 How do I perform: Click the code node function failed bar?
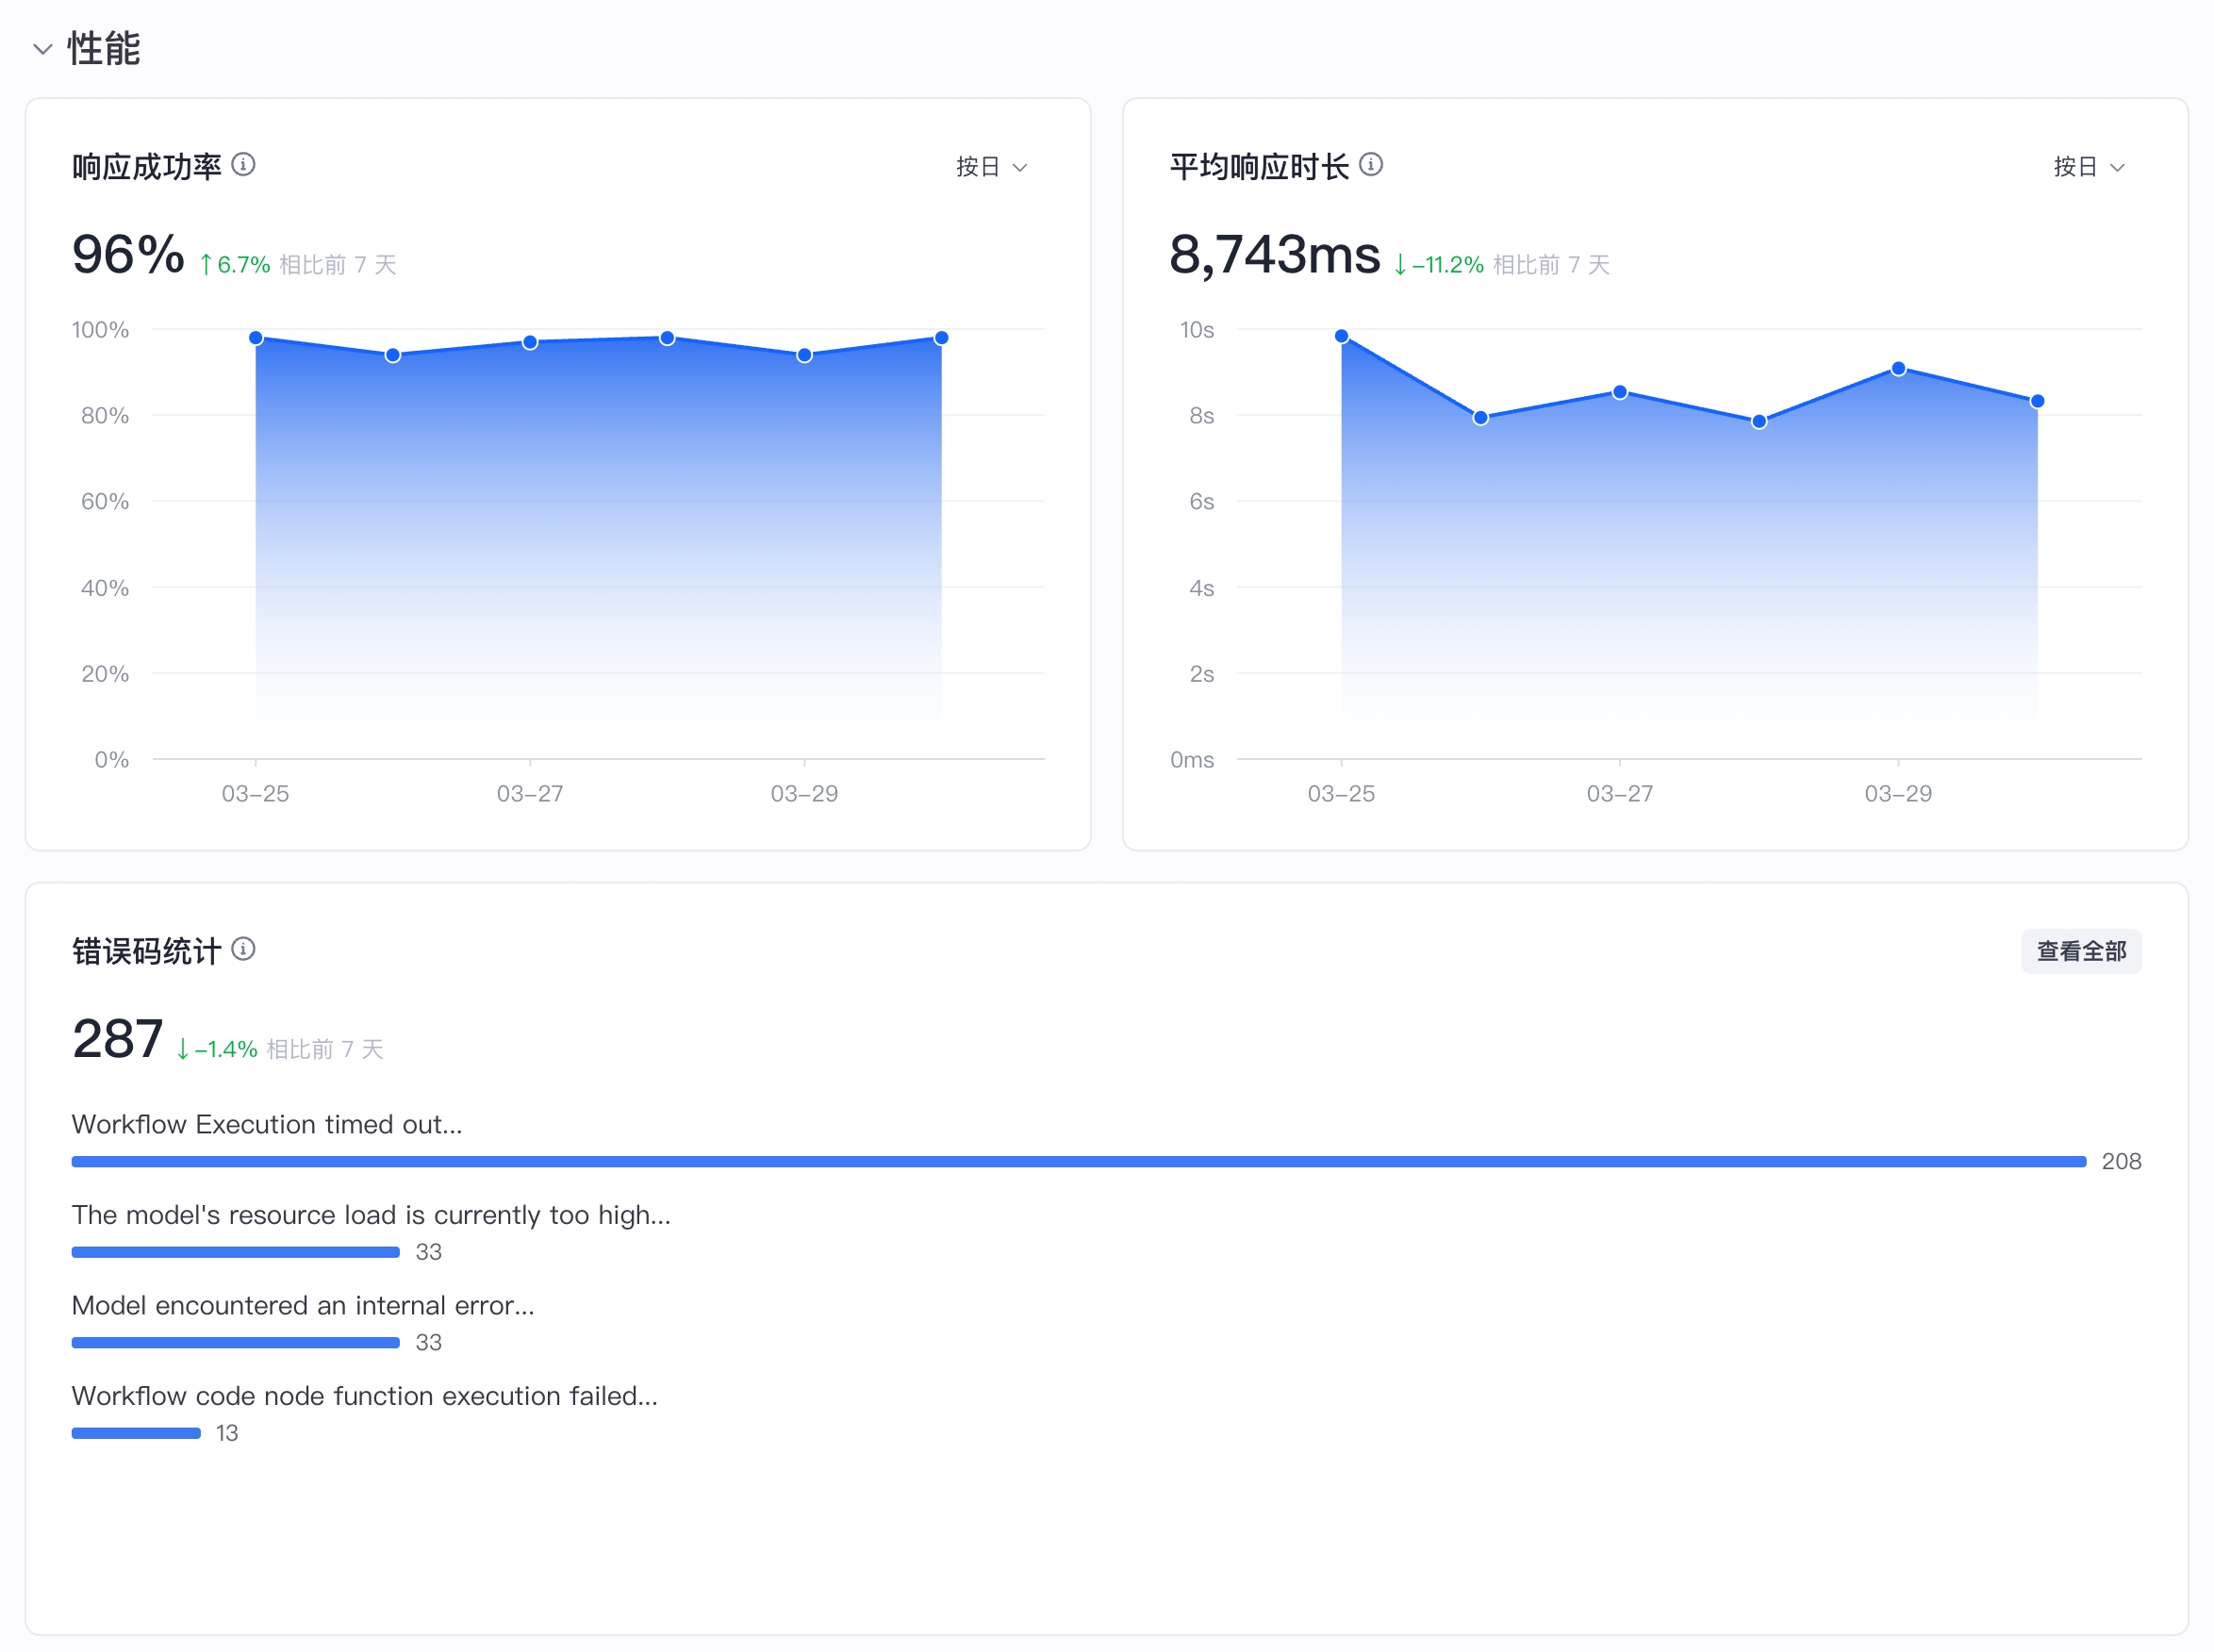pyautogui.click(x=136, y=1433)
